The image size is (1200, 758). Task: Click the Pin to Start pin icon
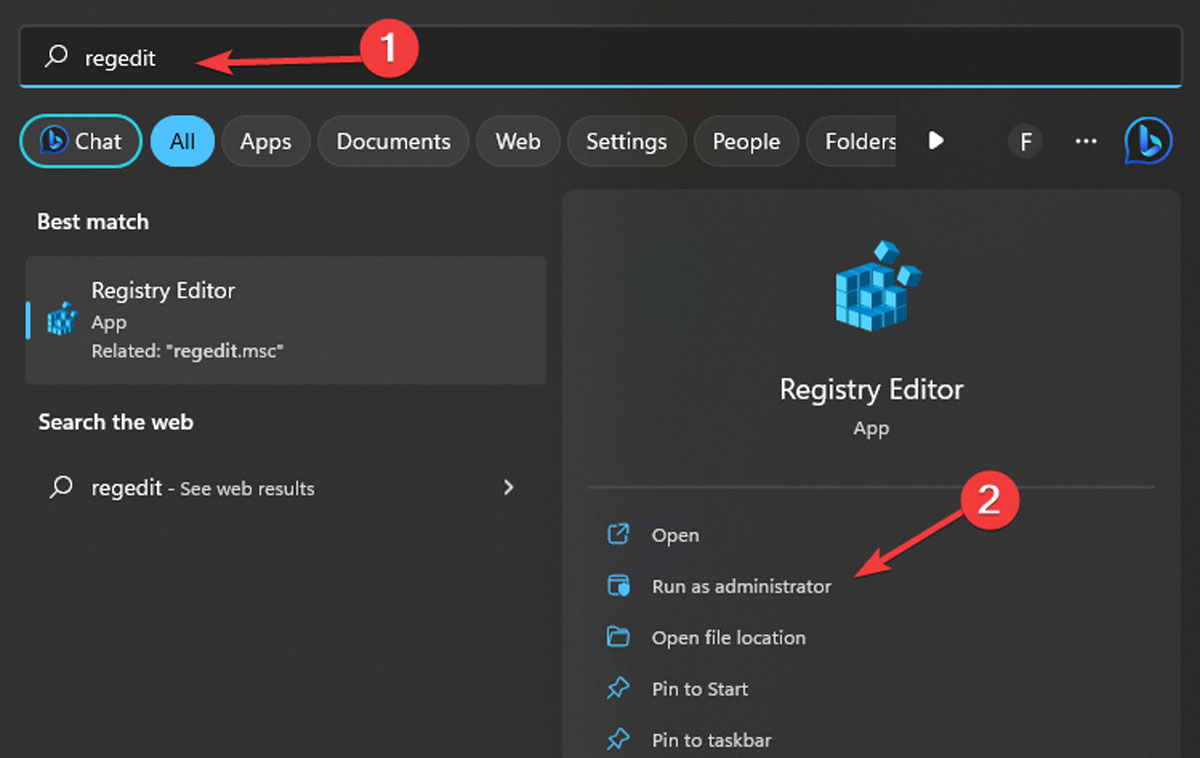[x=618, y=688]
